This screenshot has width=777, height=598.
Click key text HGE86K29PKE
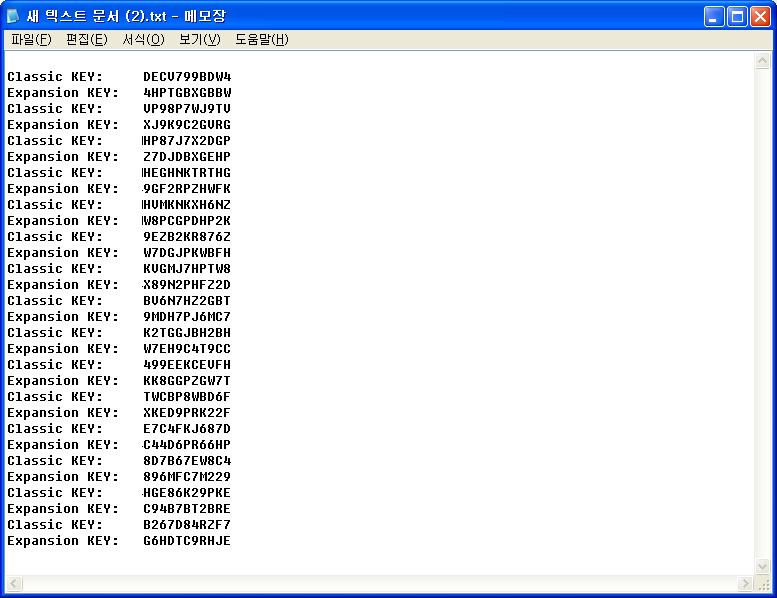(x=187, y=492)
